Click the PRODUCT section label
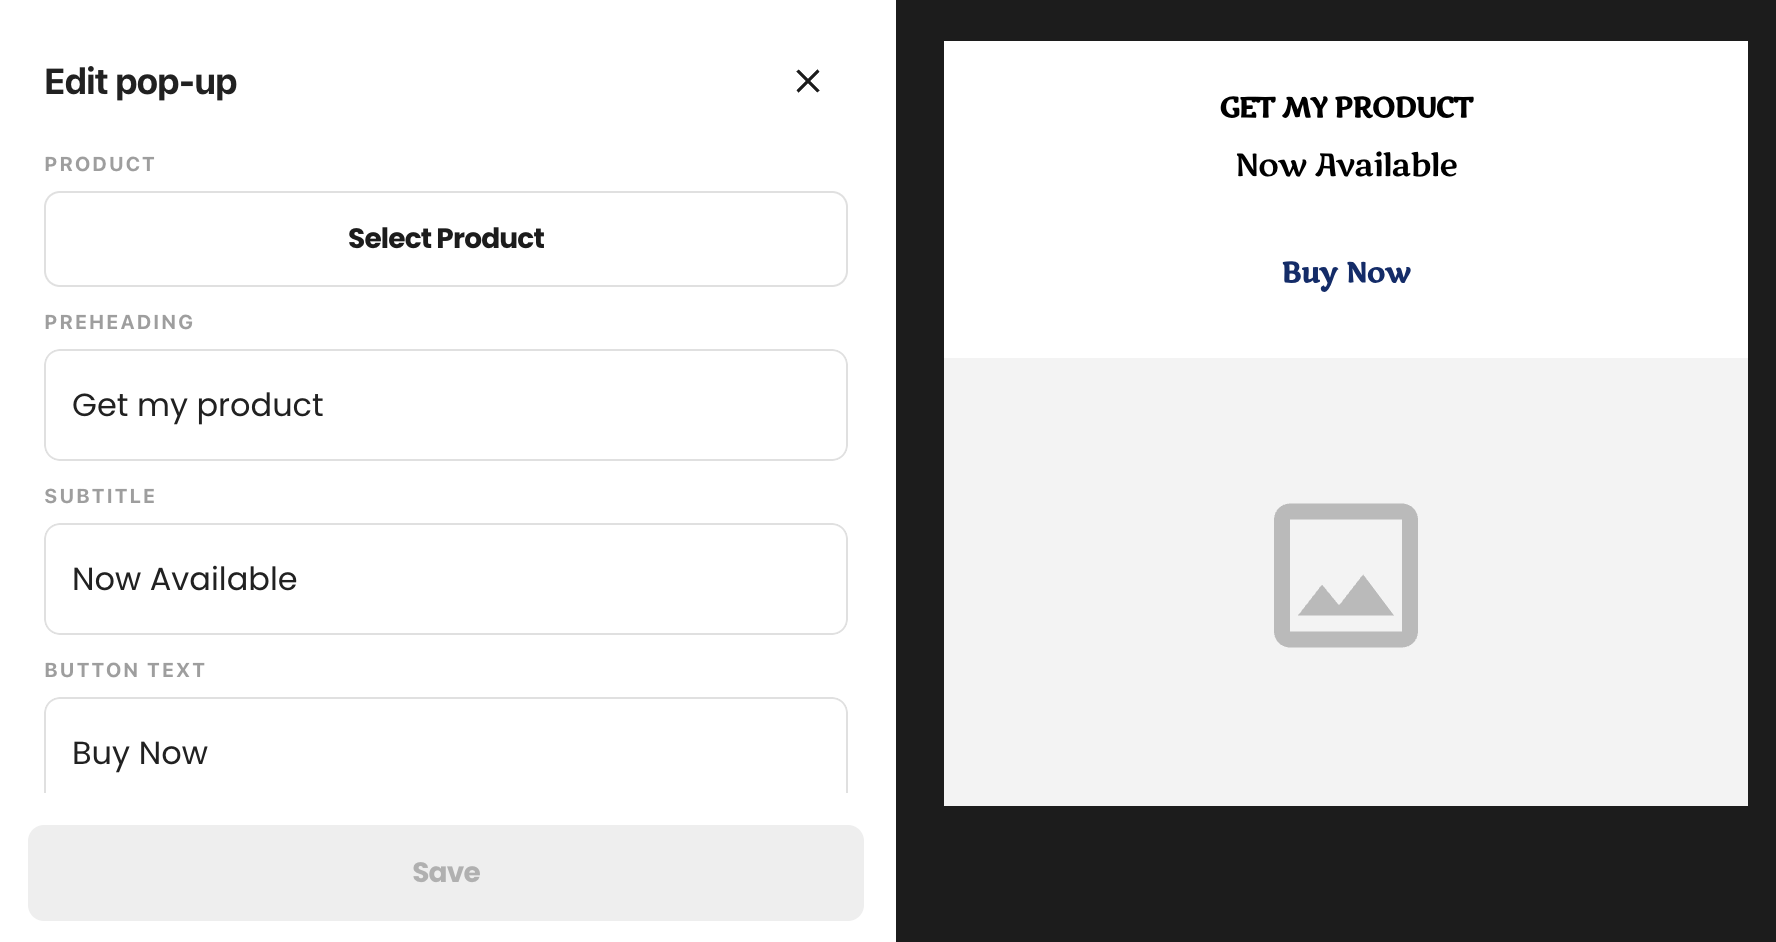The height and width of the screenshot is (942, 1776). point(100,164)
